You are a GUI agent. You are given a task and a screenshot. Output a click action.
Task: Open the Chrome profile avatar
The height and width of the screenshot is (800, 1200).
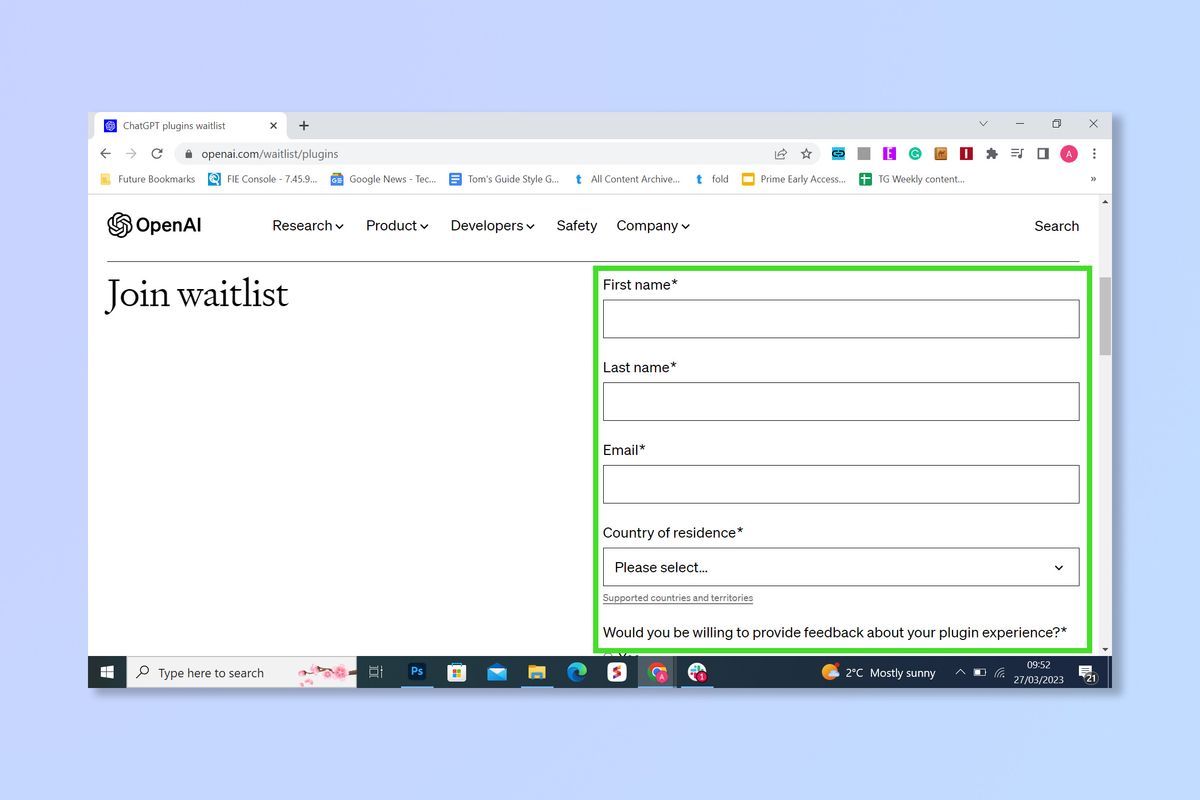(x=1068, y=153)
